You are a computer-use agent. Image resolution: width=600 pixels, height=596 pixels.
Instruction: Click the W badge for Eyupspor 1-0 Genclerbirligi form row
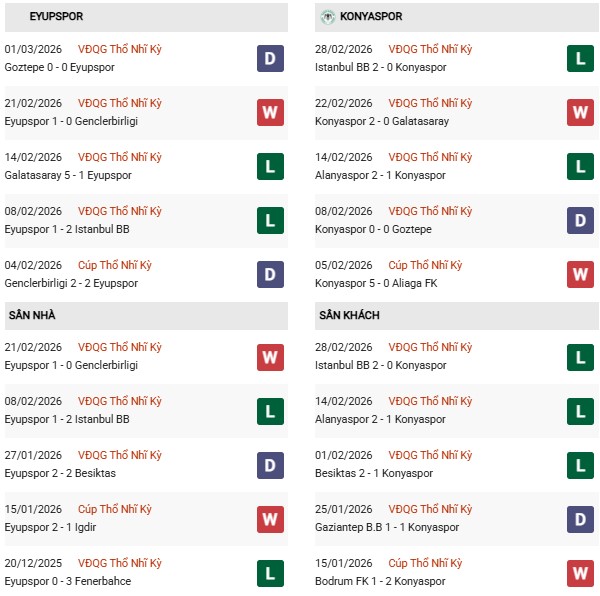coord(269,112)
